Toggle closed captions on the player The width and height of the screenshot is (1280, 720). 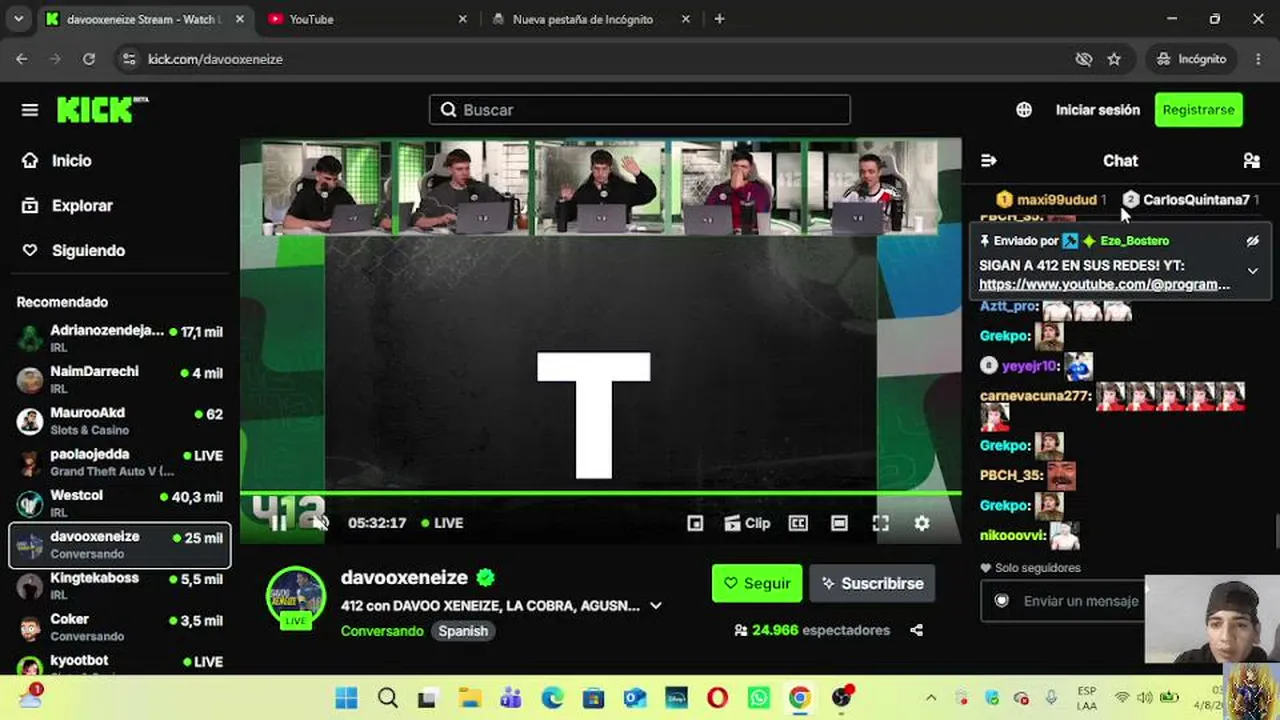[798, 523]
